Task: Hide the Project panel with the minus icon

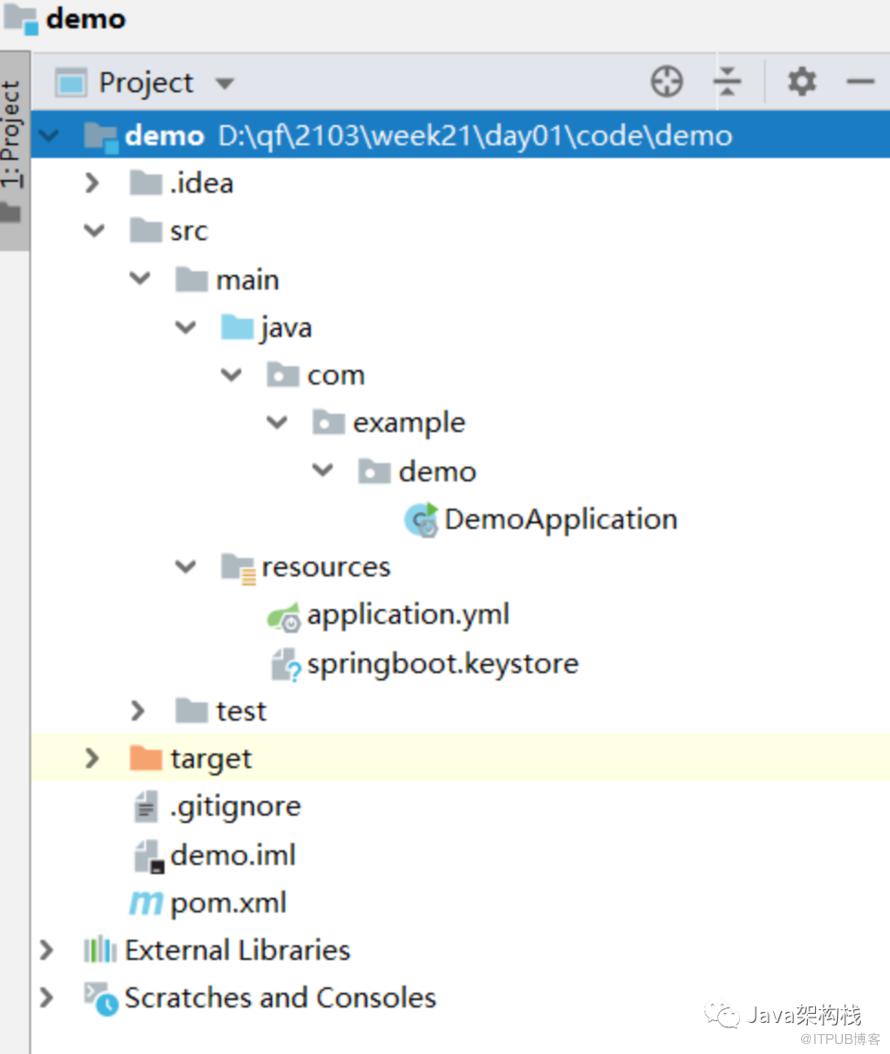Action: (860, 82)
